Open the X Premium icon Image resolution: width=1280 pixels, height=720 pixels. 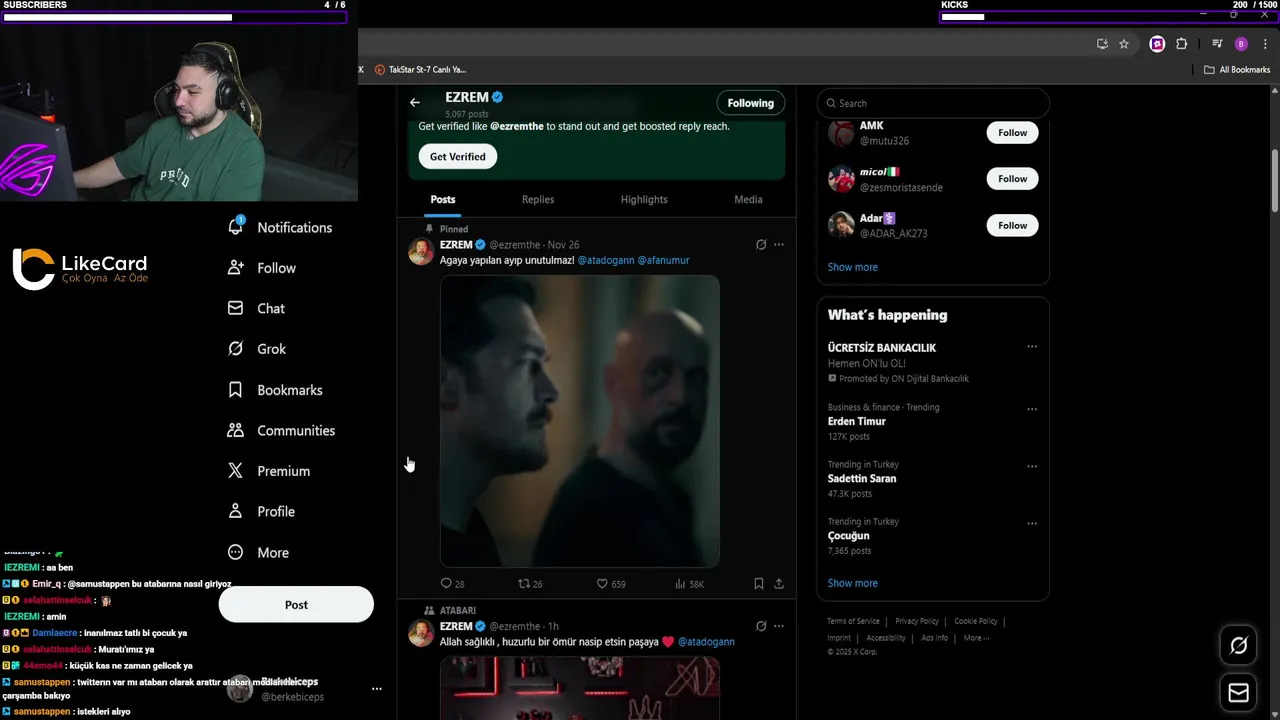tap(236, 471)
